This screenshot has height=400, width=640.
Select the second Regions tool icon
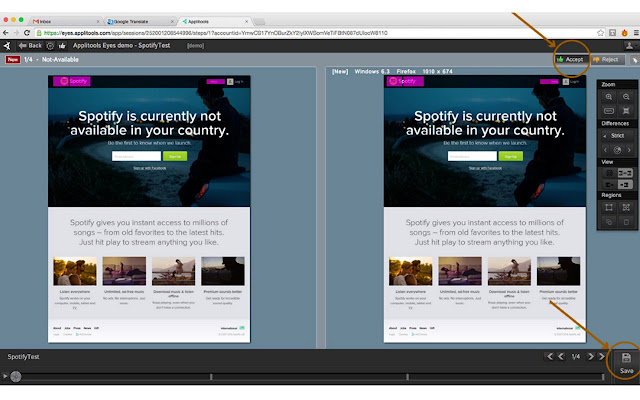[x=626, y=208]
